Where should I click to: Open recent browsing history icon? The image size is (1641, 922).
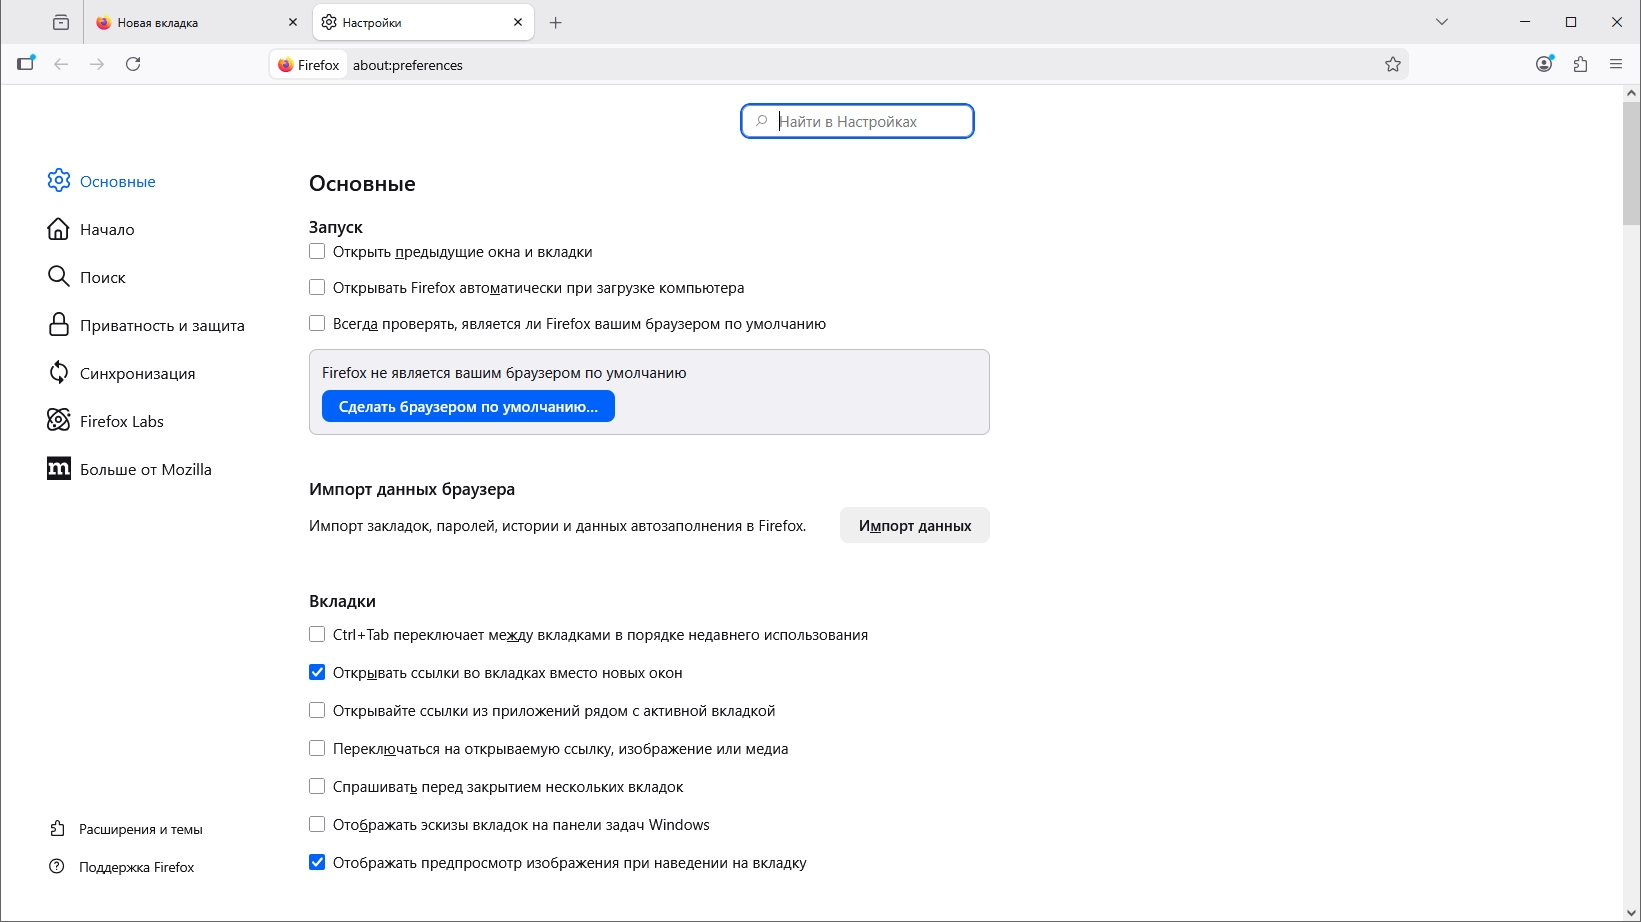click(61, 22)
